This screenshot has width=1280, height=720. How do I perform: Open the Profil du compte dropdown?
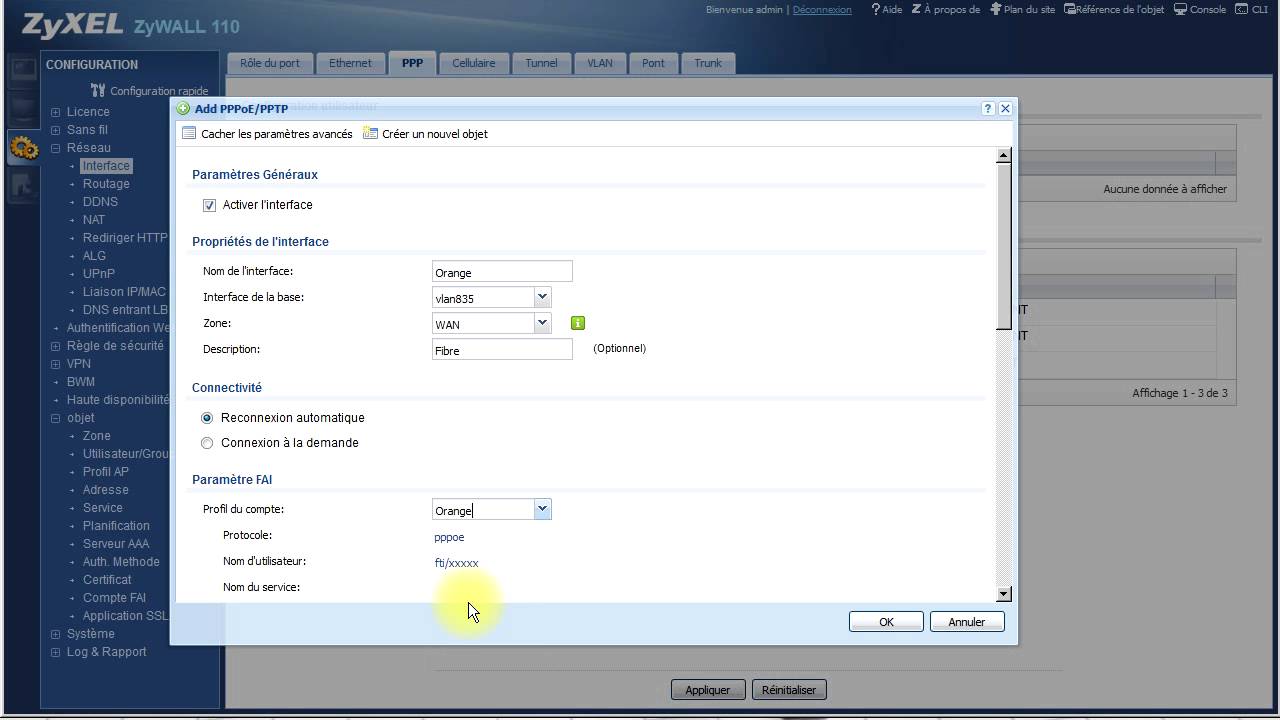pos(542,509)
